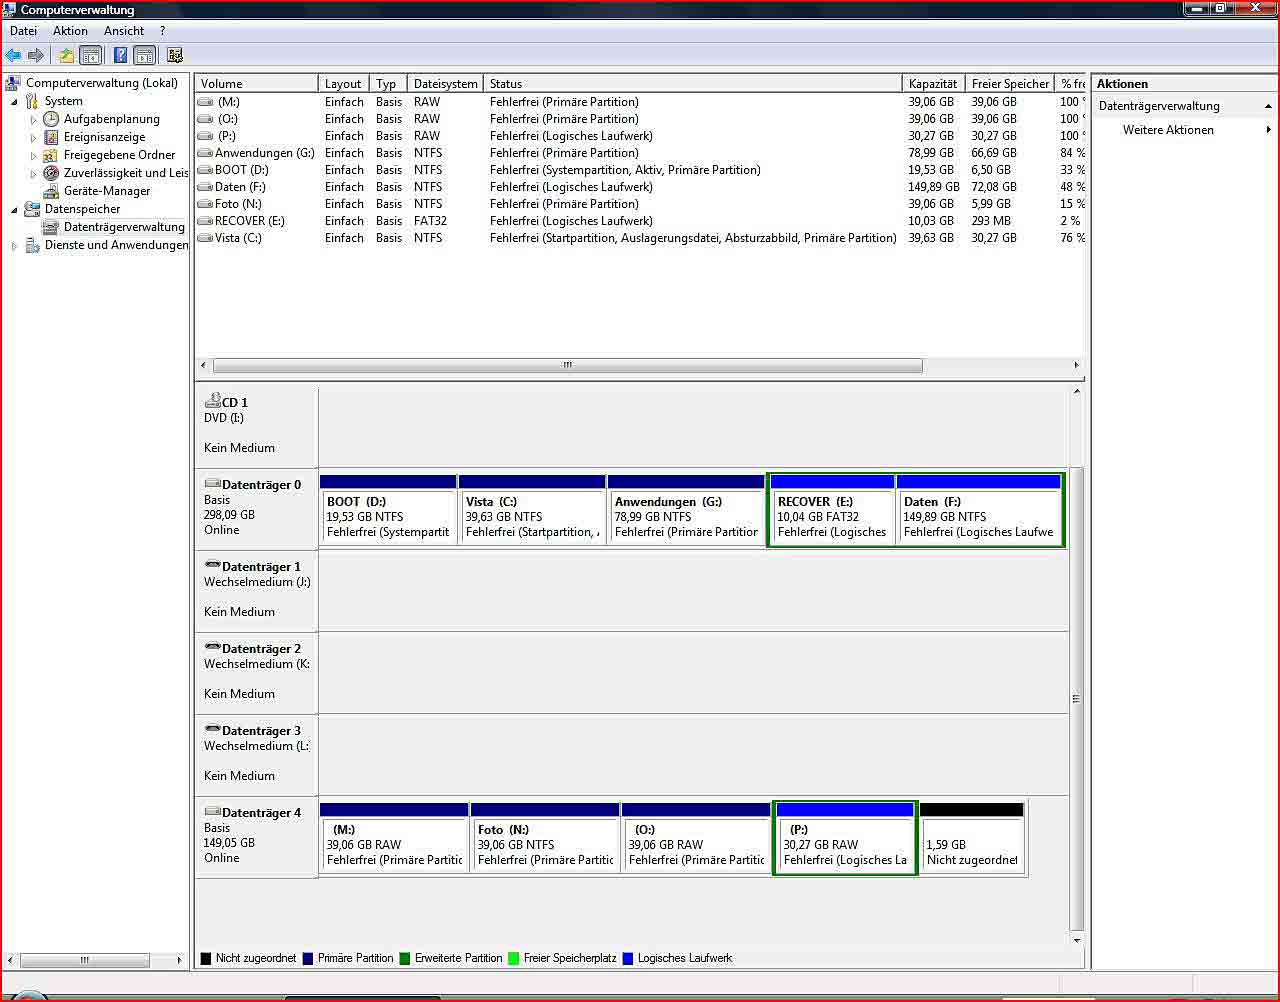
Task: Collapse the Datenträgerverwaltung section in Aktionen
Action: point(1268,106)
